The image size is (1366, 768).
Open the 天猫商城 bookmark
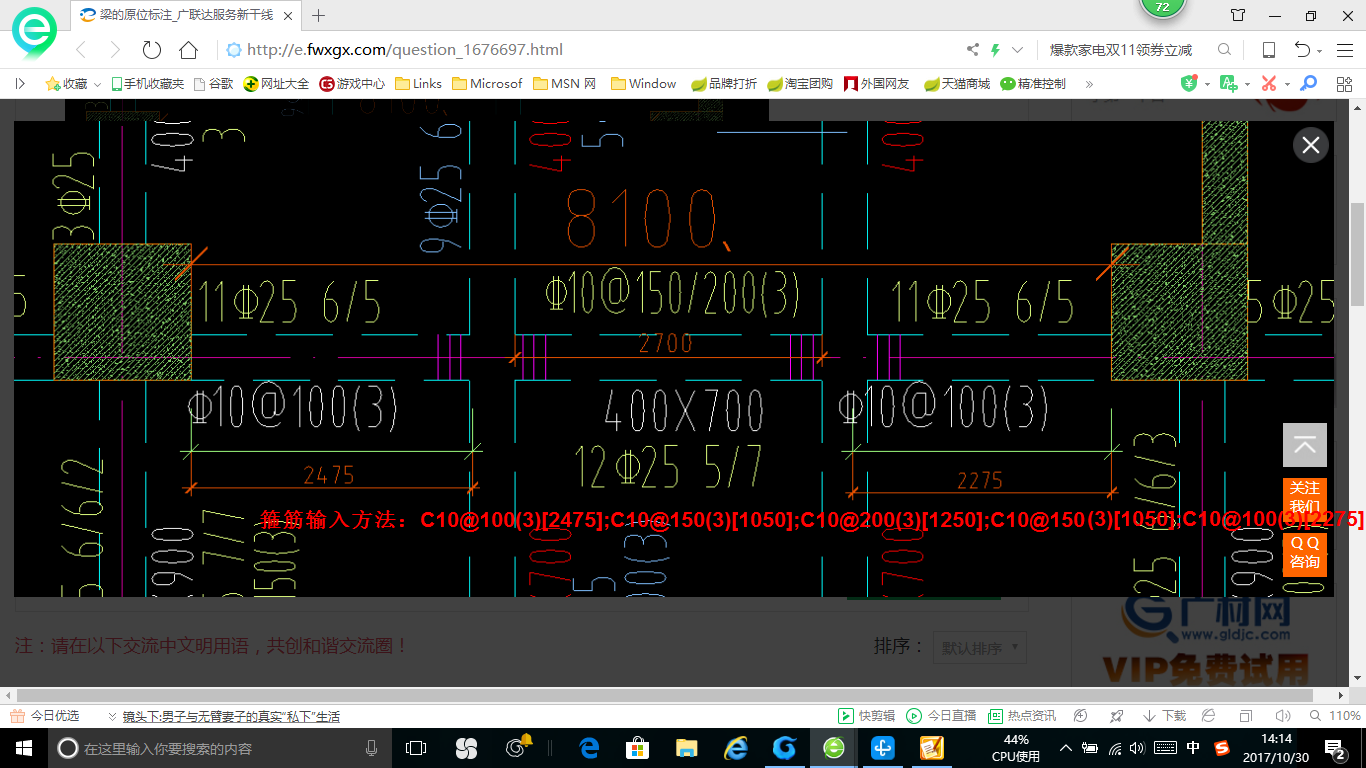tap(956, 84)
